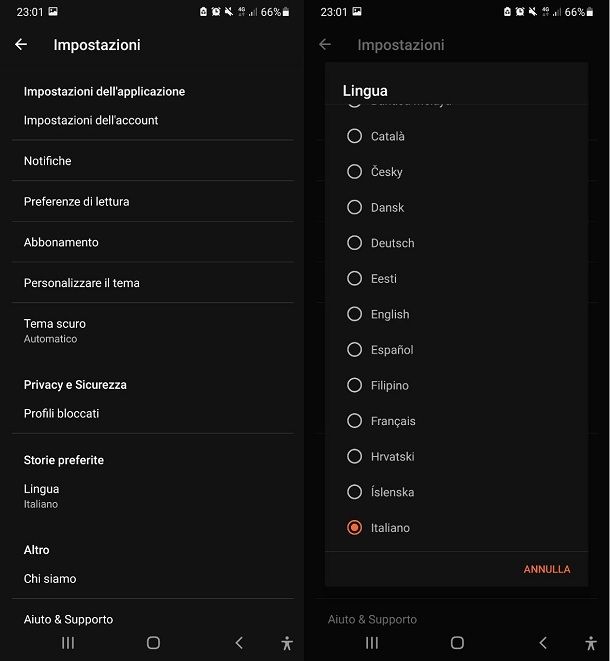This screenshot has height=661, width=610.
Task: Select the English radio button
Action: click(x=355, y=314)
